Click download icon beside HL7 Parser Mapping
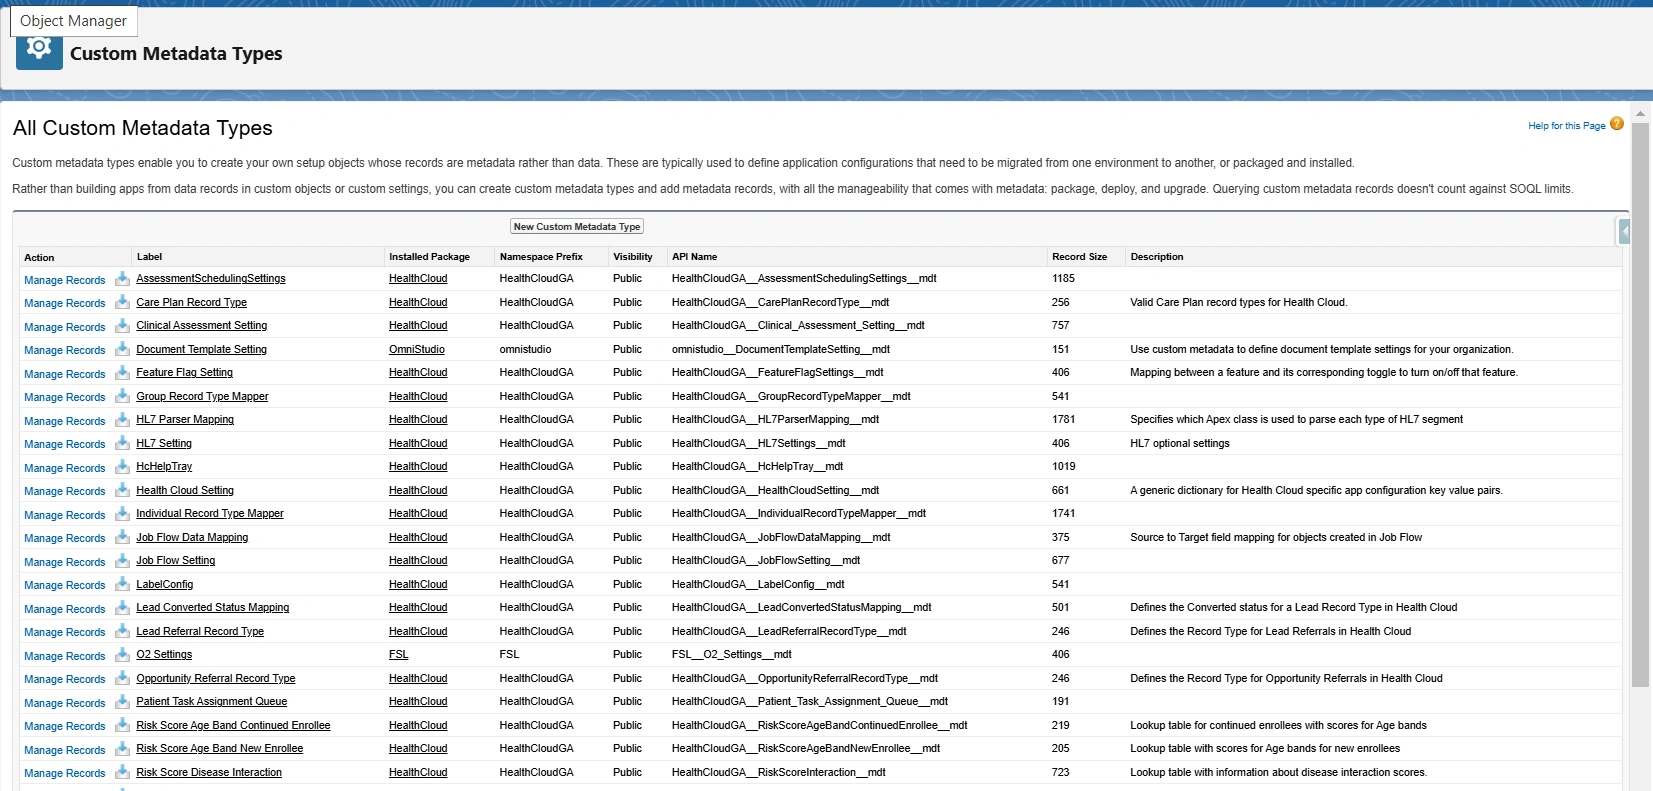Image resolution: width=1653 pixels, height=791 pixels. click(x=122, y=420)
